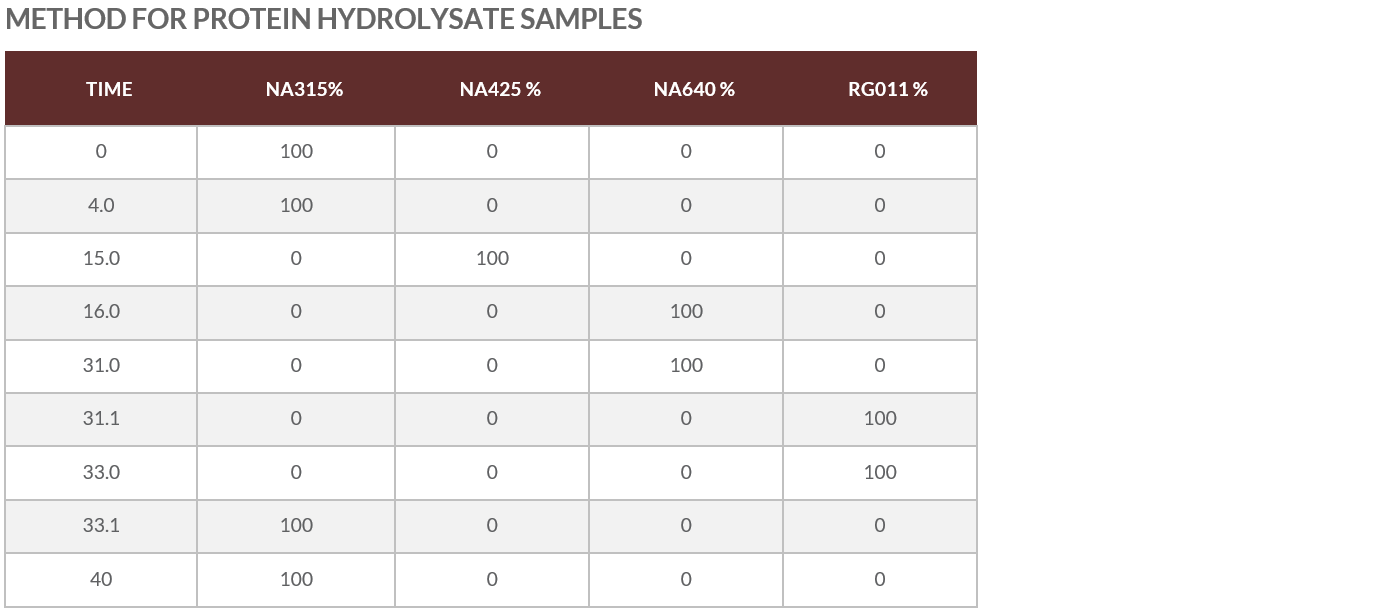1376x615 pixels.
Task: Click the TIME column header
Action: point(109,89)
